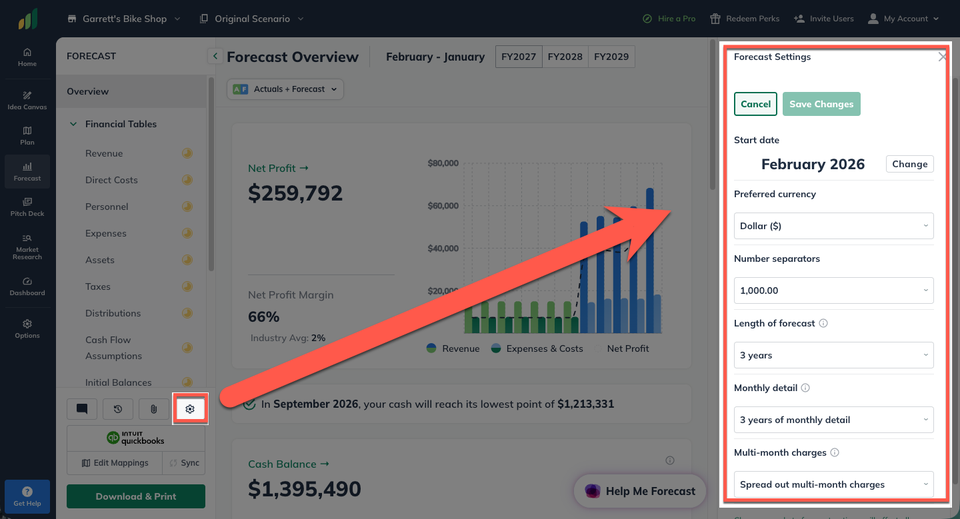Image resolution: width=960 pixels, height=519 pixels.
Task: Click the Save Changes button
Action: tap(821, 104)
